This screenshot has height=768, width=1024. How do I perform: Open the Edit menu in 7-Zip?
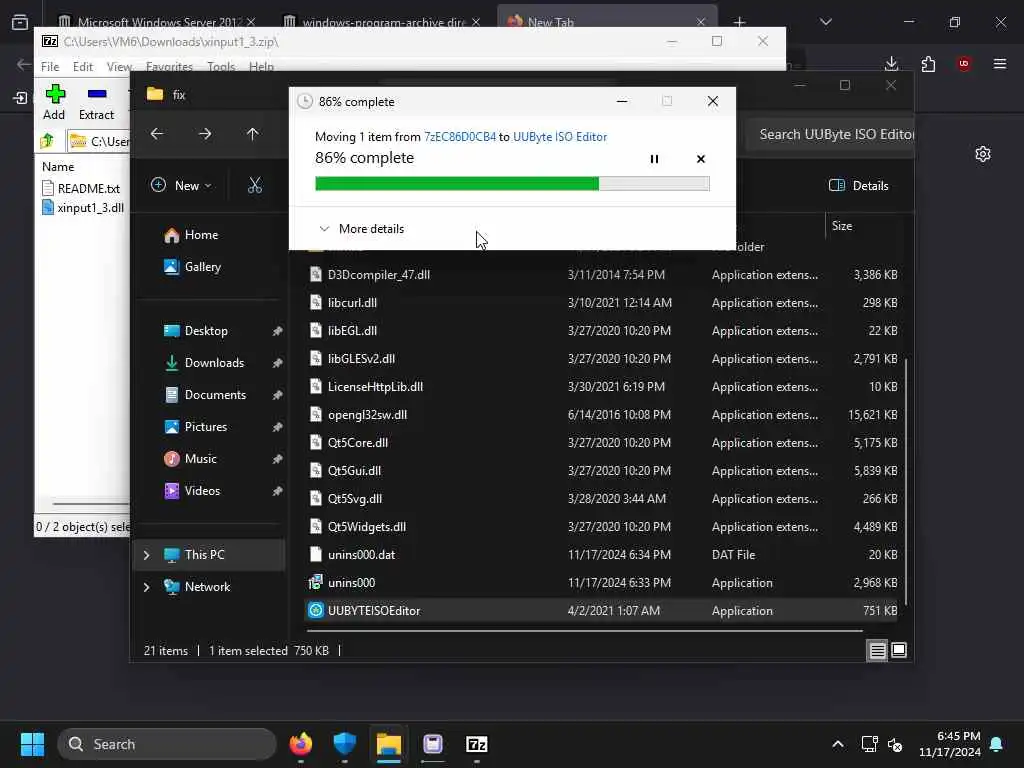pos(82,67)
